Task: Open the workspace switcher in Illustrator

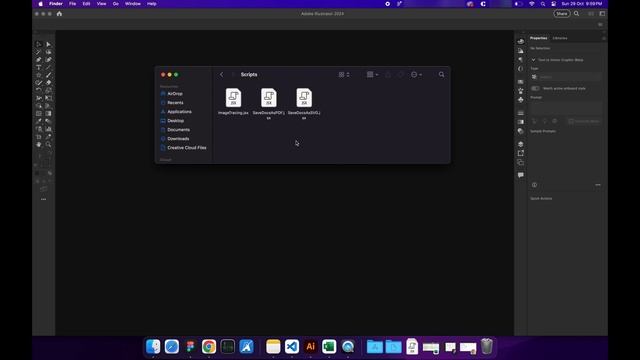Action: pos(602,13)
